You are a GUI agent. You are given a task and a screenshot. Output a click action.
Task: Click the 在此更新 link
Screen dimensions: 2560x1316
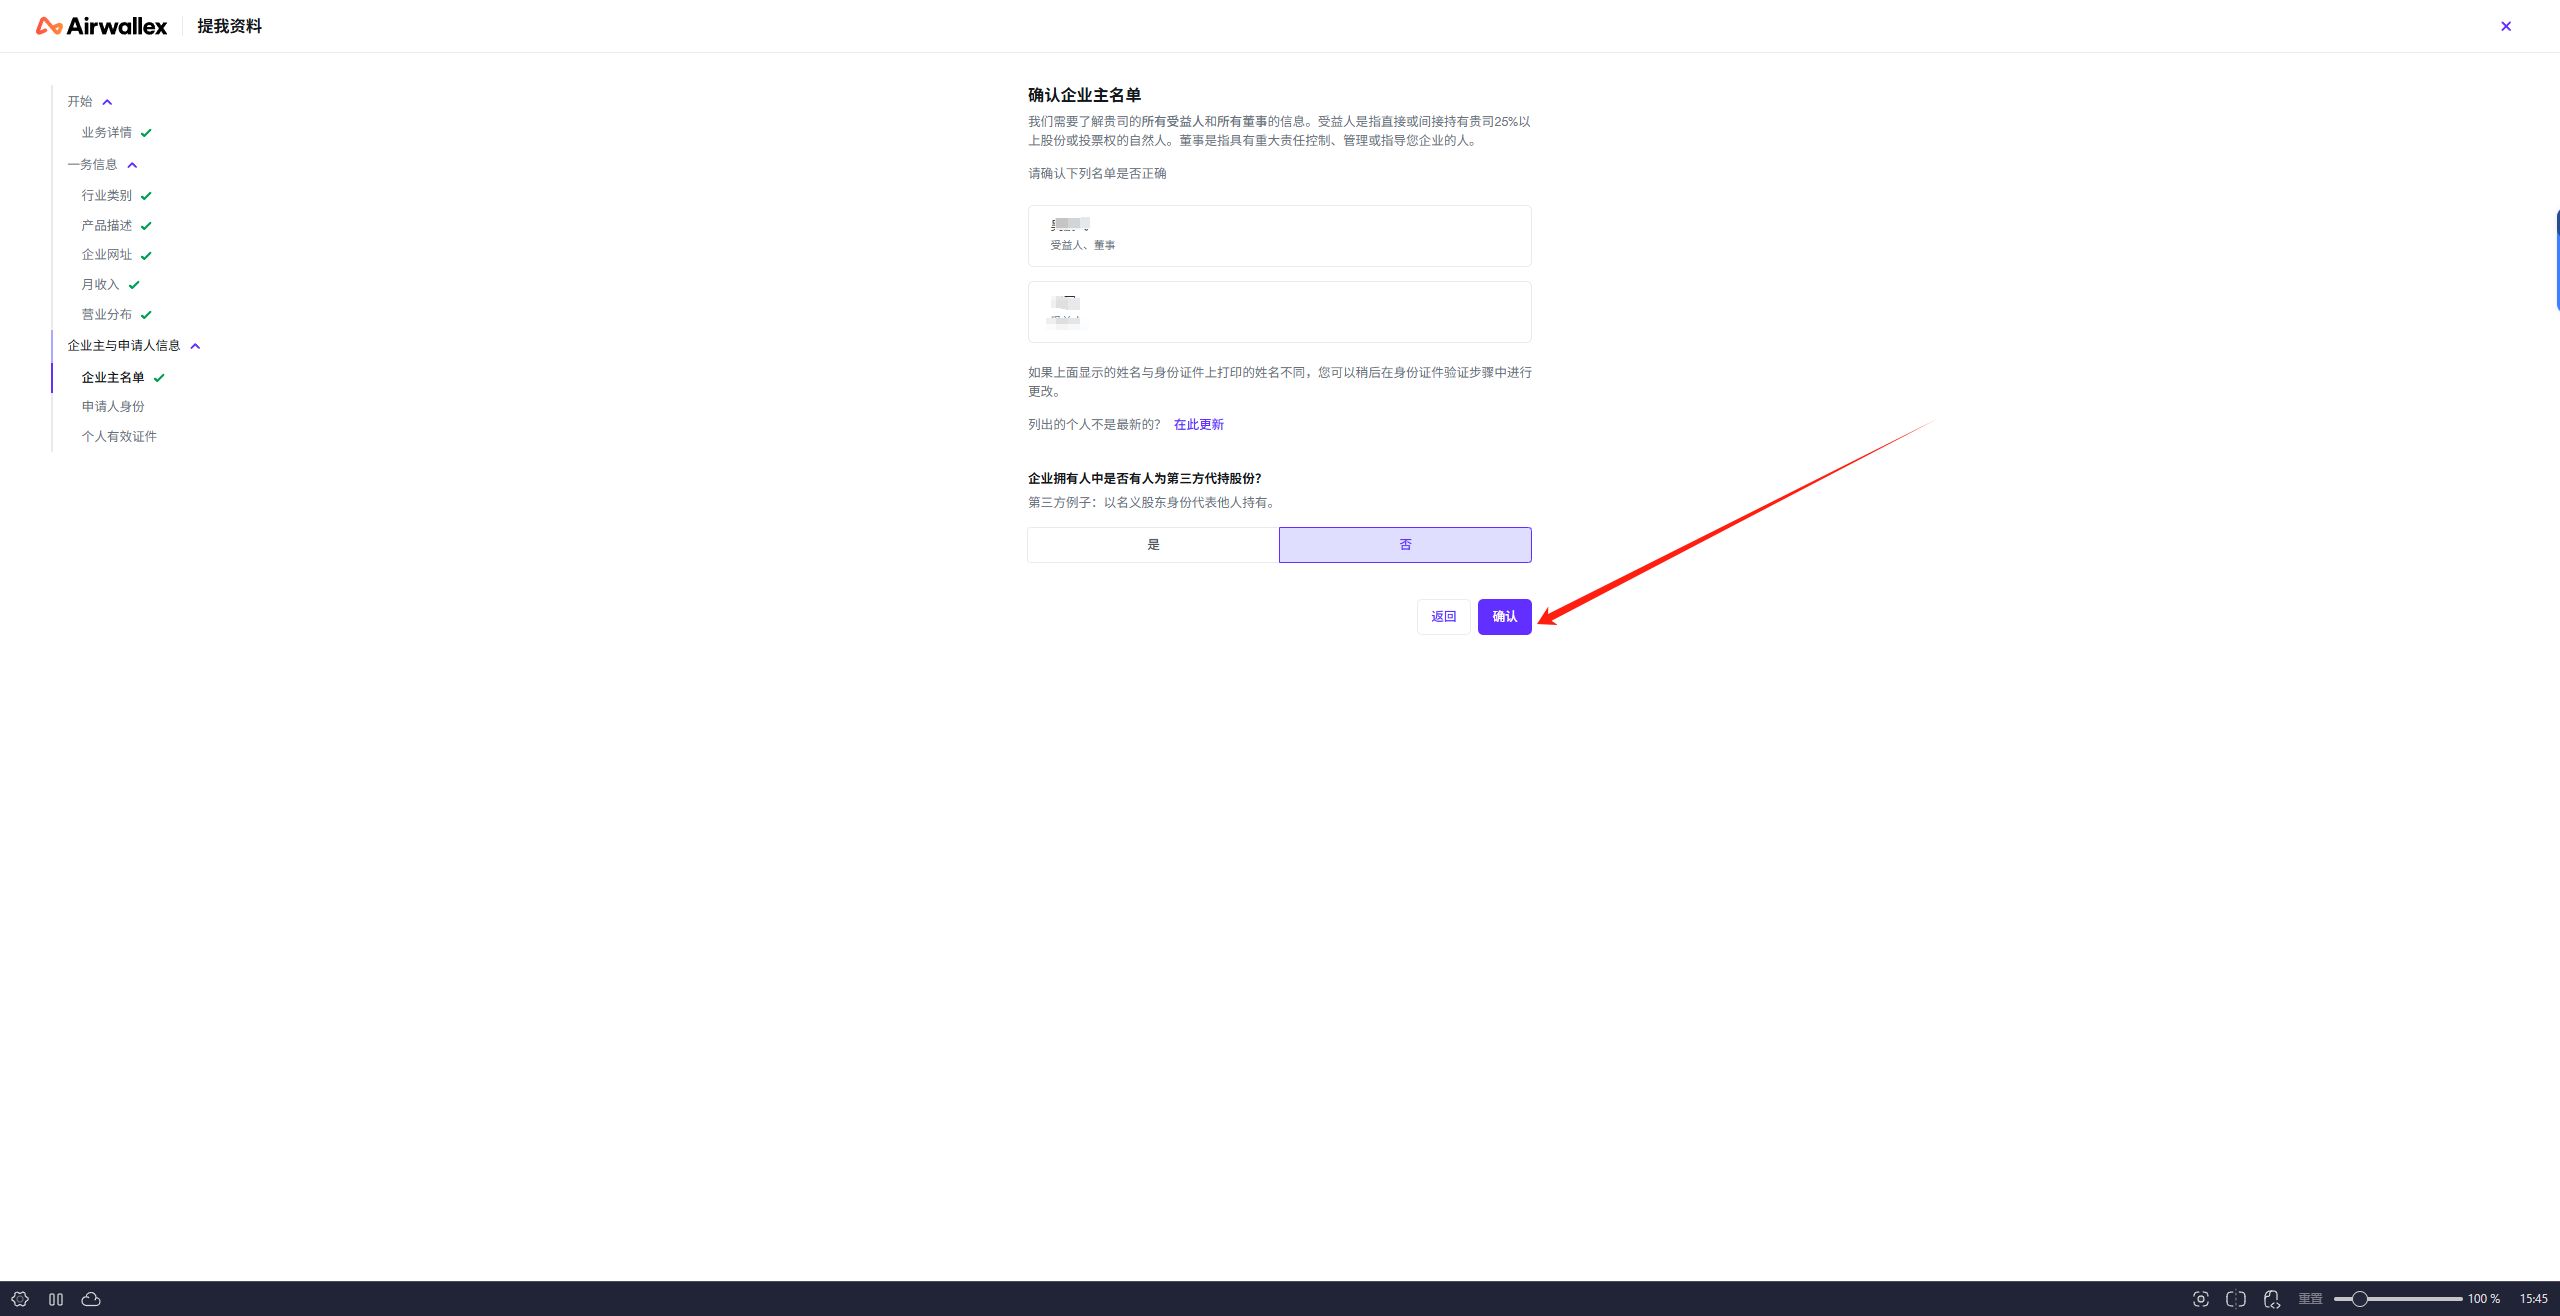coord(1198,425)
